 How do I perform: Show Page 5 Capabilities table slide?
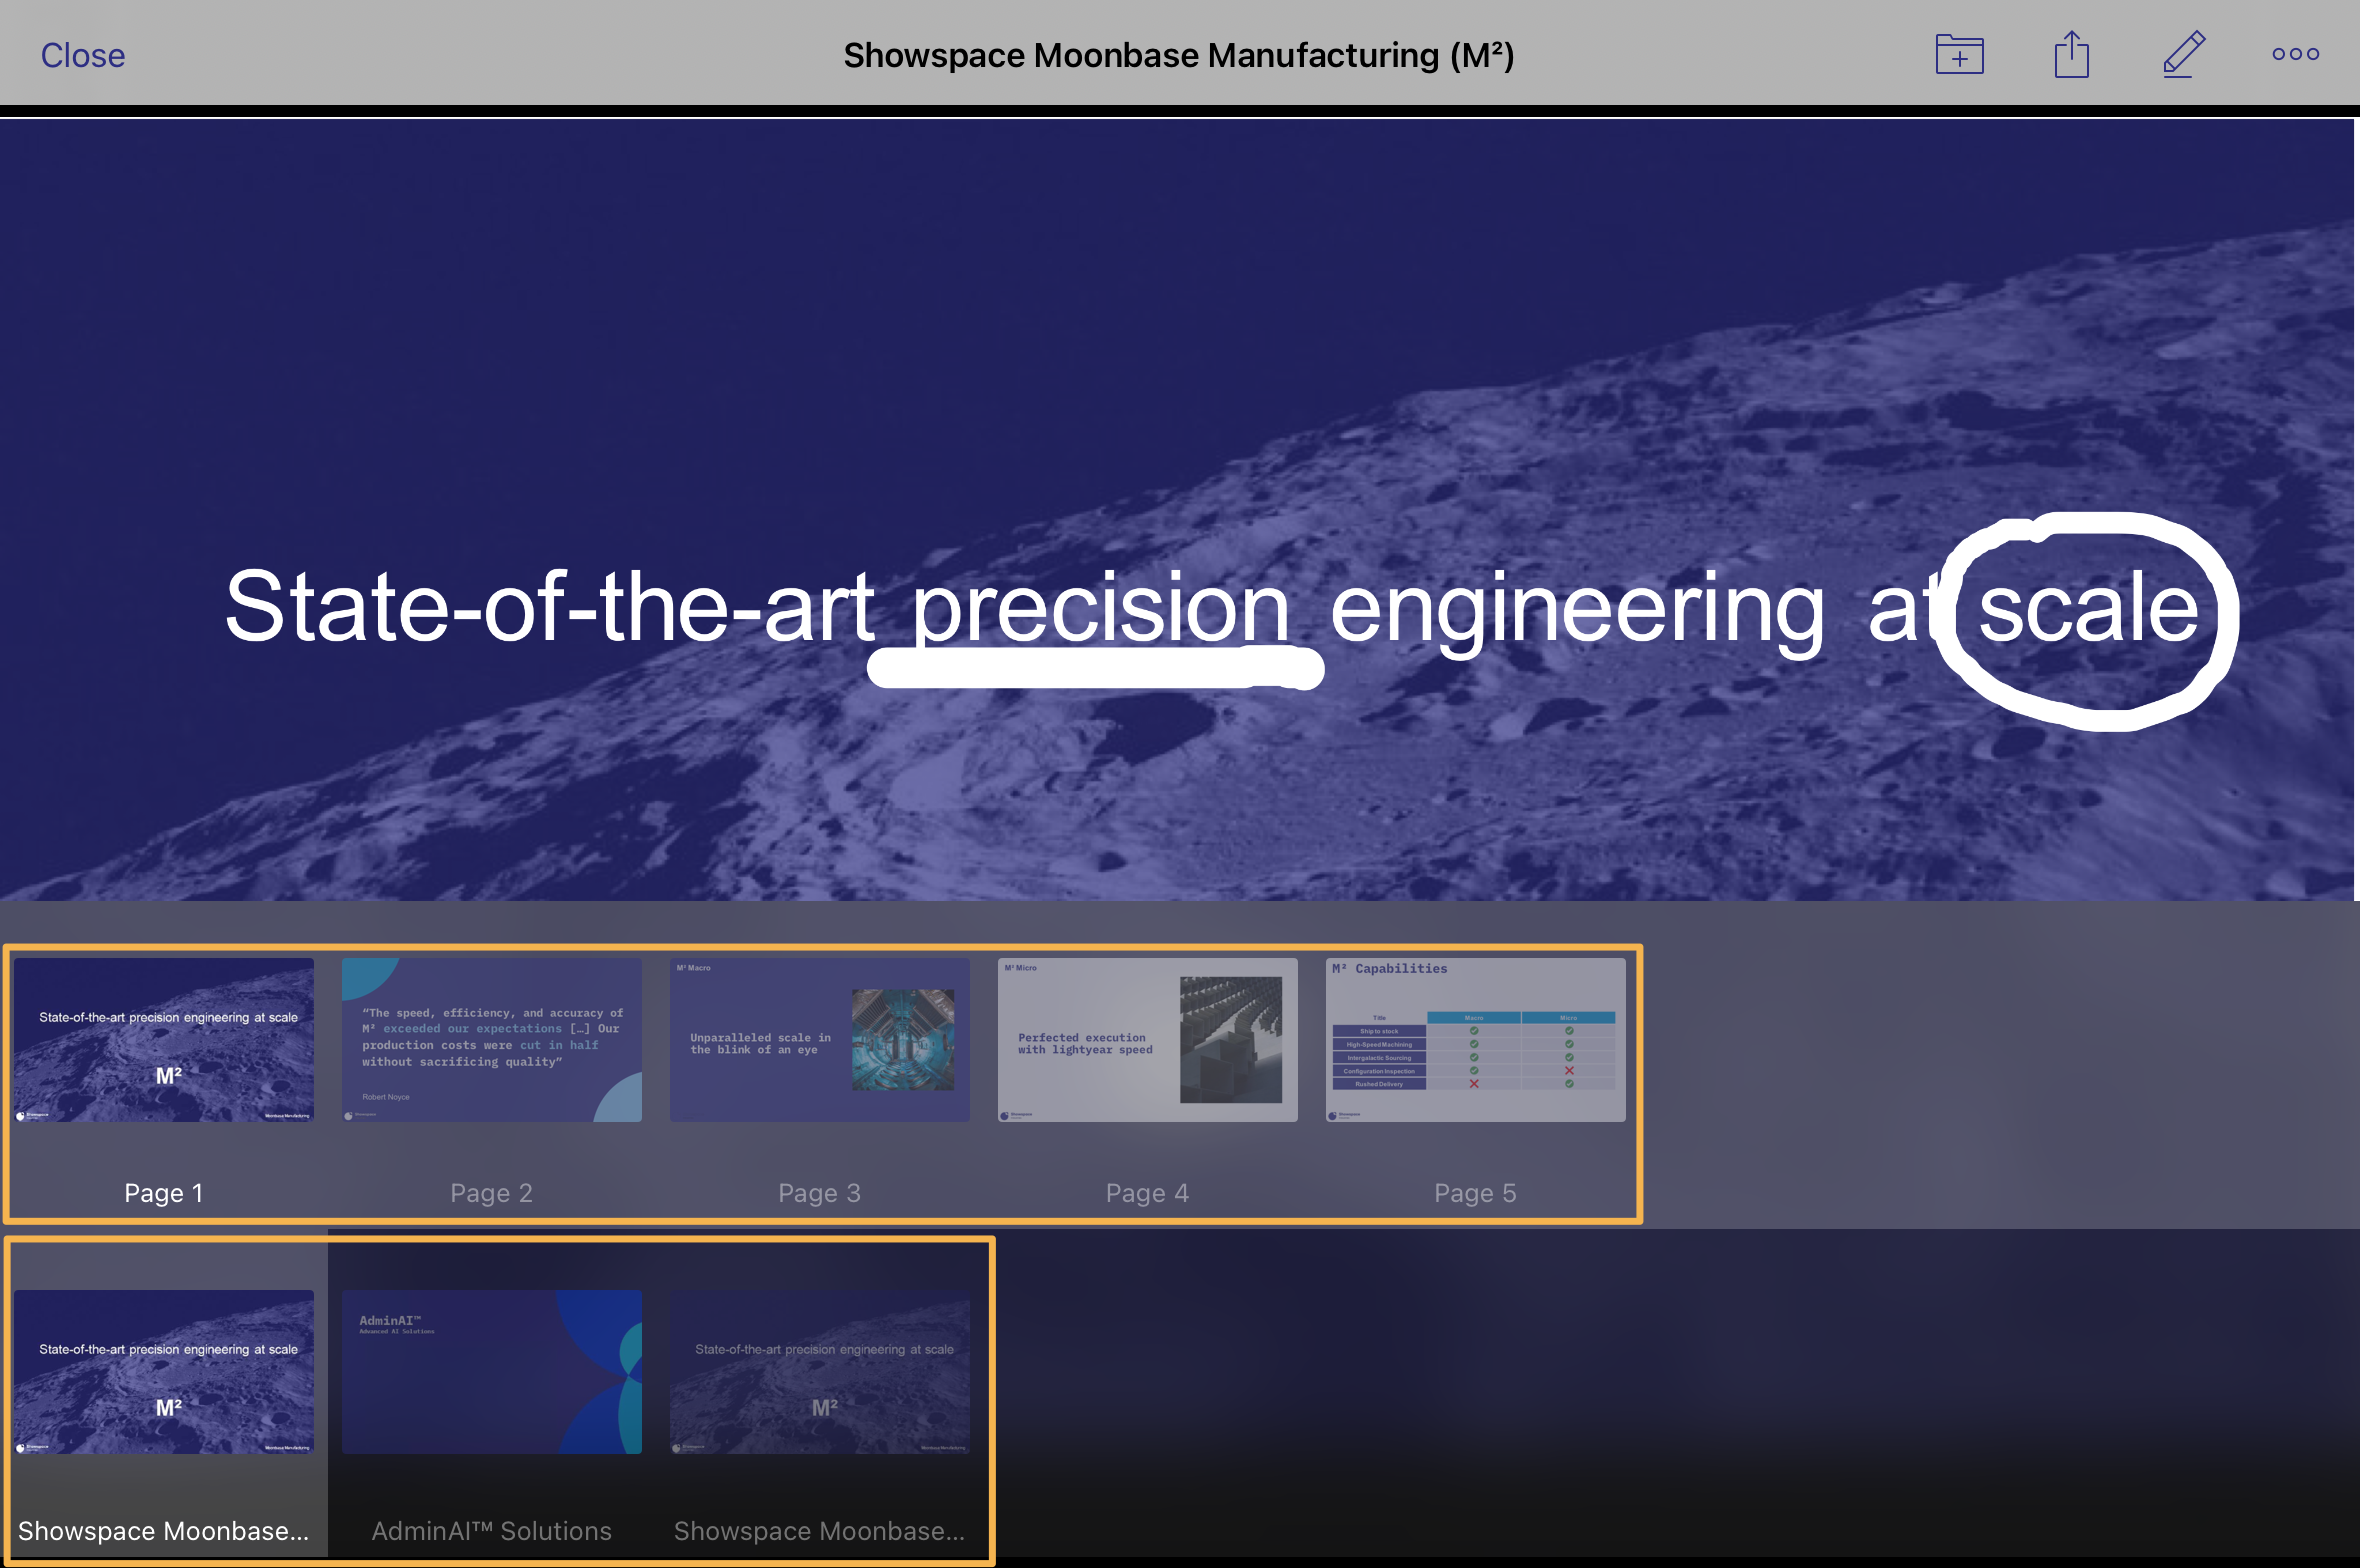click(1475, 1040)
